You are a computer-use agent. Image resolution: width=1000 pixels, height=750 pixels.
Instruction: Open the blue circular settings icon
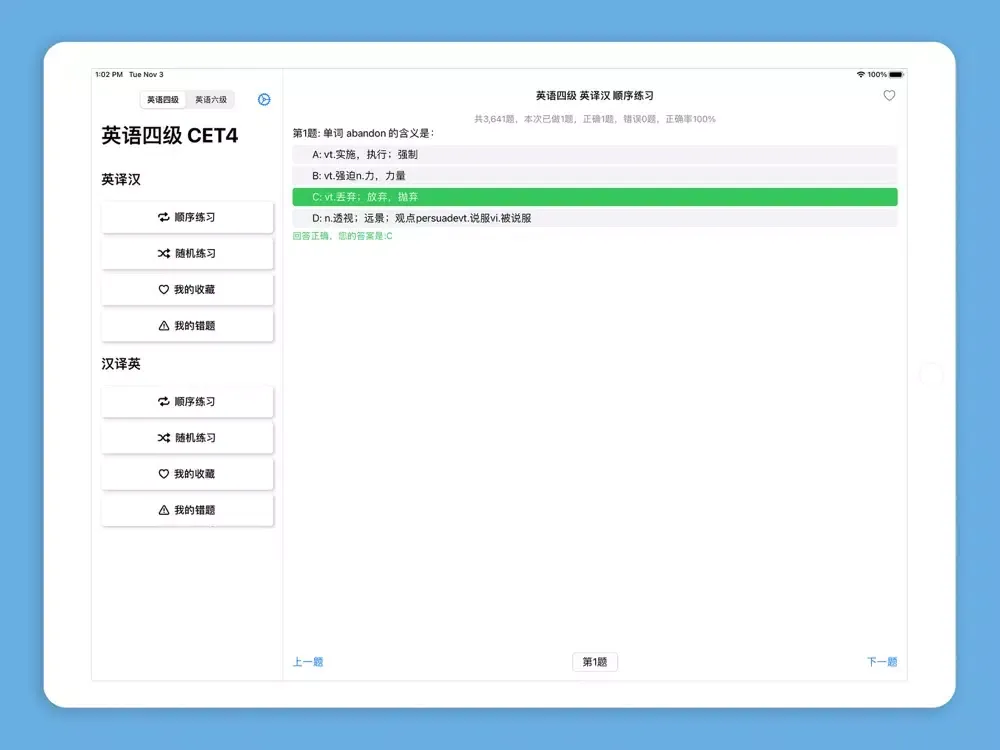coord(264,99)
